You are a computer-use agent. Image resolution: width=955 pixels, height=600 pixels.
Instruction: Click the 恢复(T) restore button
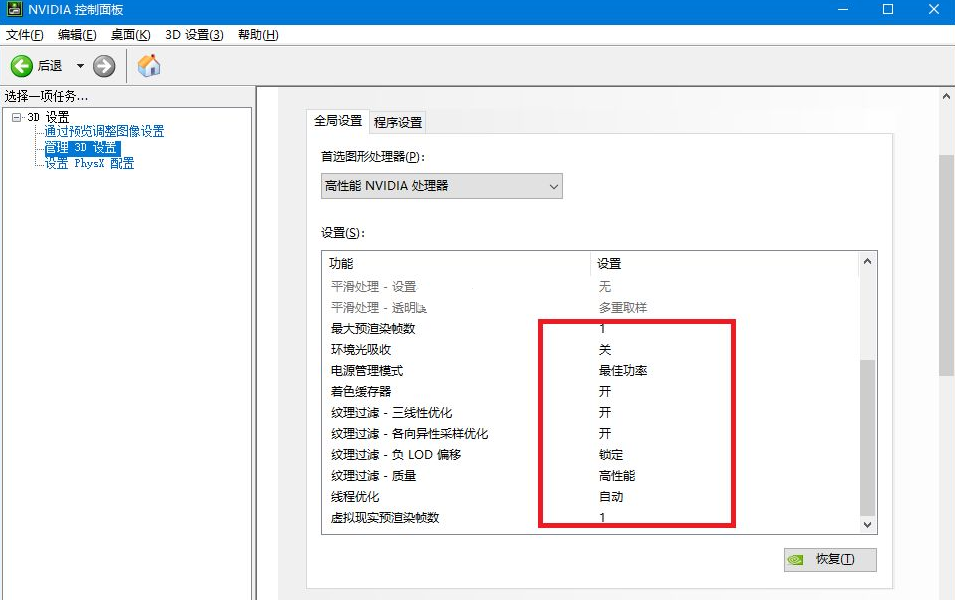(830, 559)
